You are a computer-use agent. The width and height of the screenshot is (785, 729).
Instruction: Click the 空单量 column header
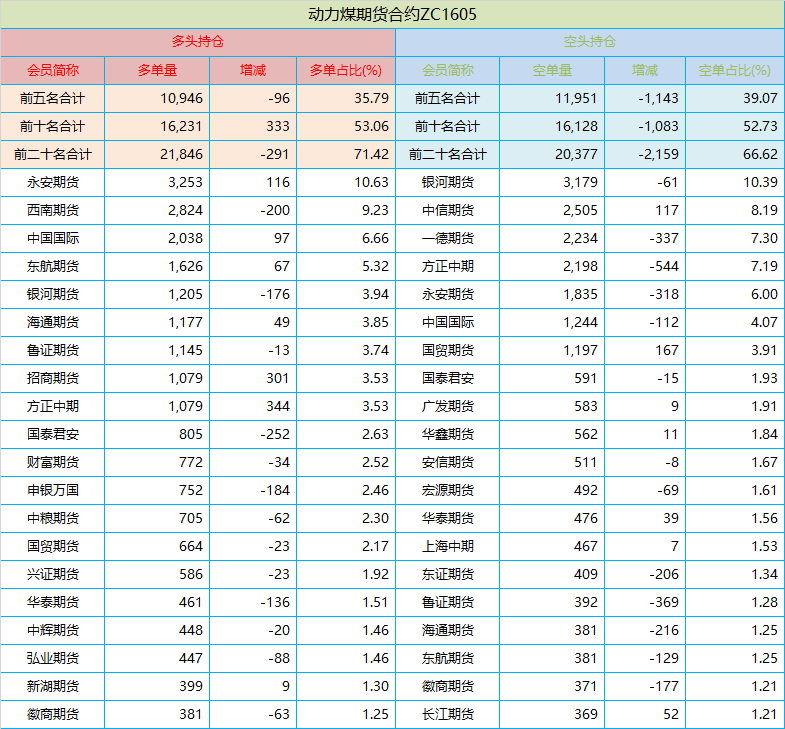[552, 70]
